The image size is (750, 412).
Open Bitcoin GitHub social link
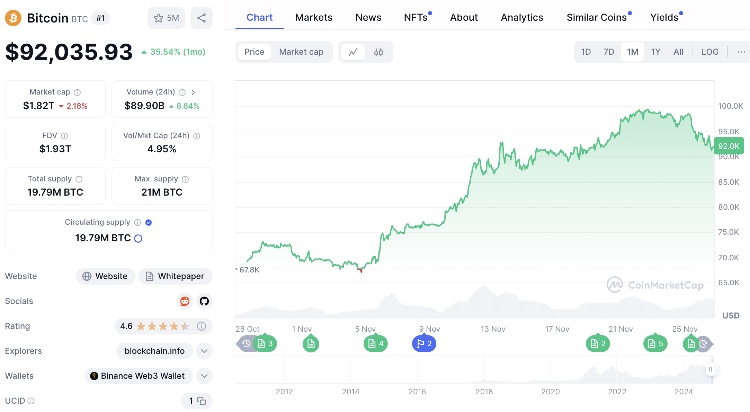pos(204,301)
